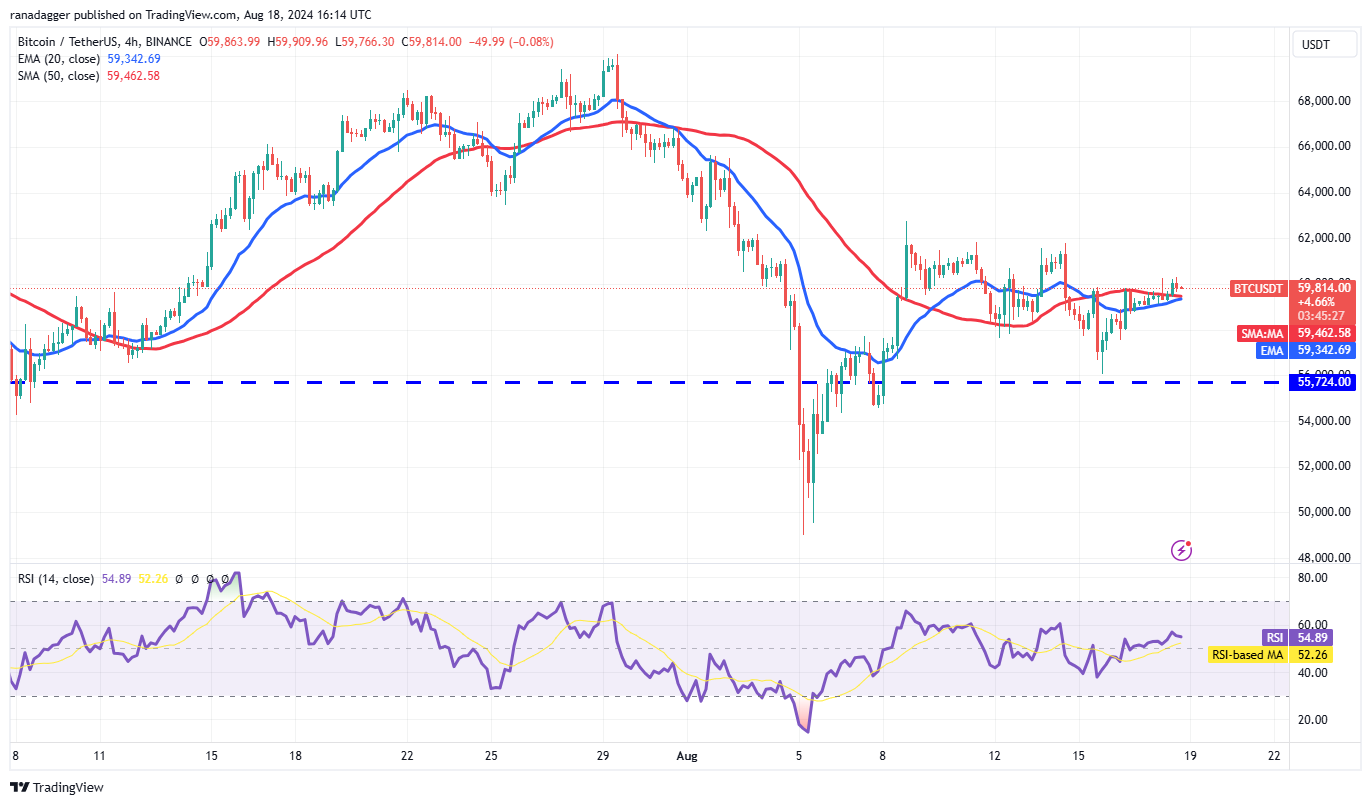Click the SMA:MA indicator label tag
Viewport: 1371px width, 805px height.
[x=1264, y=333]
